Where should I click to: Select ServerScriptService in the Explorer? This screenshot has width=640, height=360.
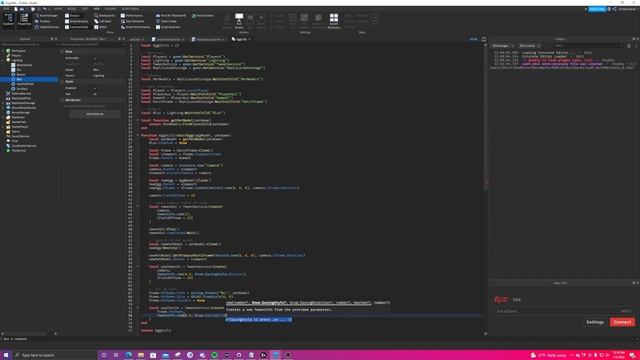24,108
